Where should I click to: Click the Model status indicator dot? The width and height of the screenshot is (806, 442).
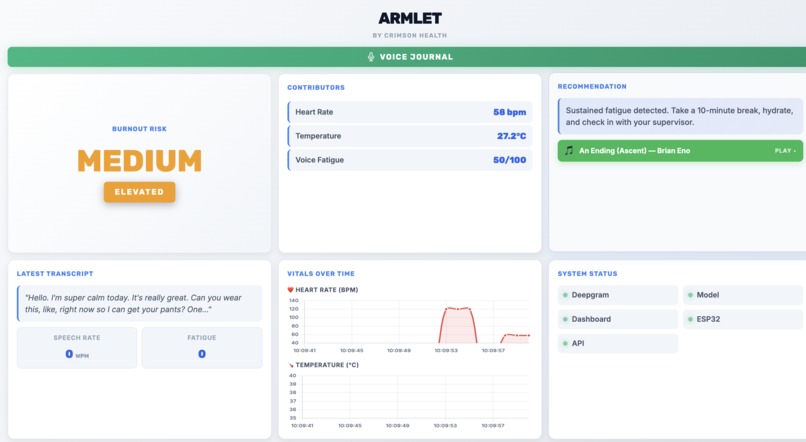(x=690, y=295)
